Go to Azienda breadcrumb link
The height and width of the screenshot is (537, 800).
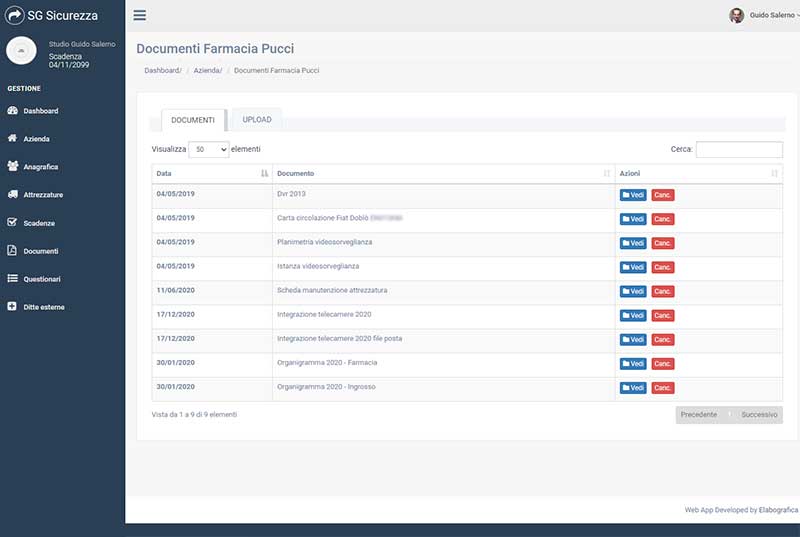(208, 70)
